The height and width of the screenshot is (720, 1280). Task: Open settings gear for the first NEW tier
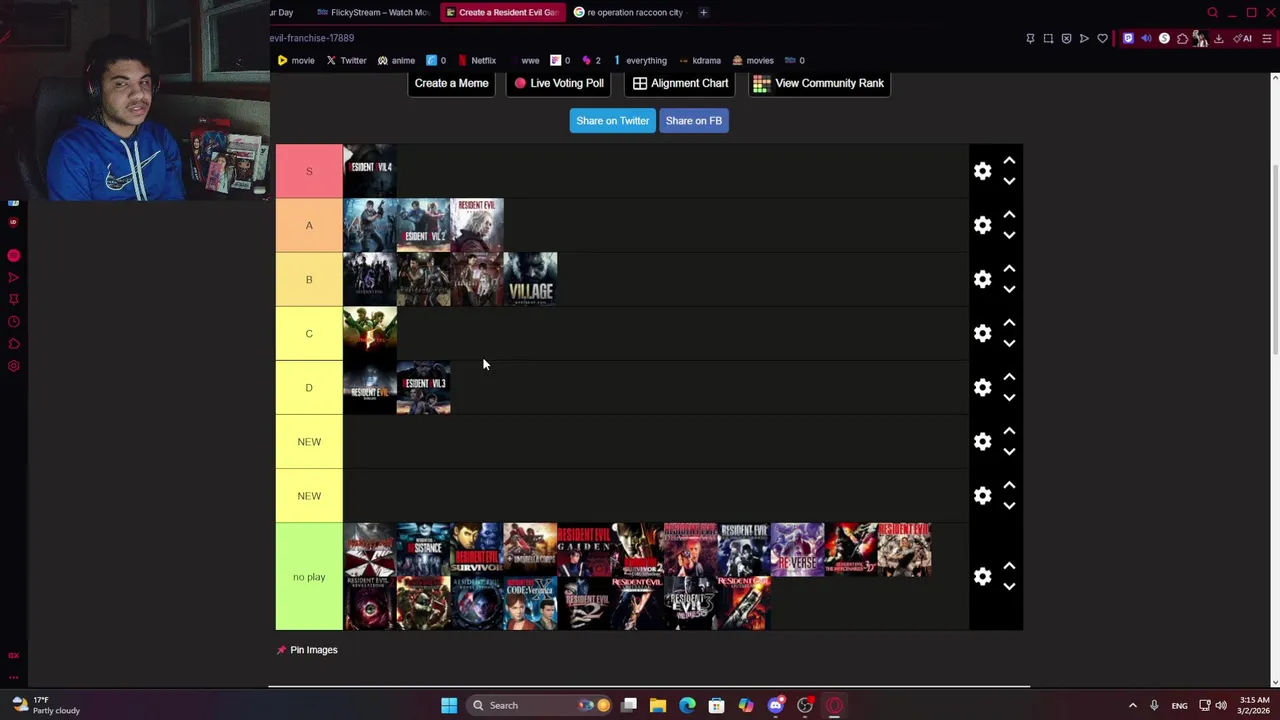coord(982,441)
